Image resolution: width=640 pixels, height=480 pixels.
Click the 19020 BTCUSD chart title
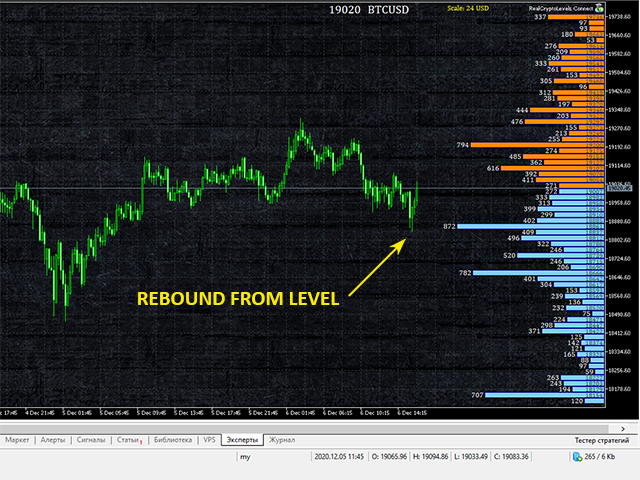[x=369, y=9]
